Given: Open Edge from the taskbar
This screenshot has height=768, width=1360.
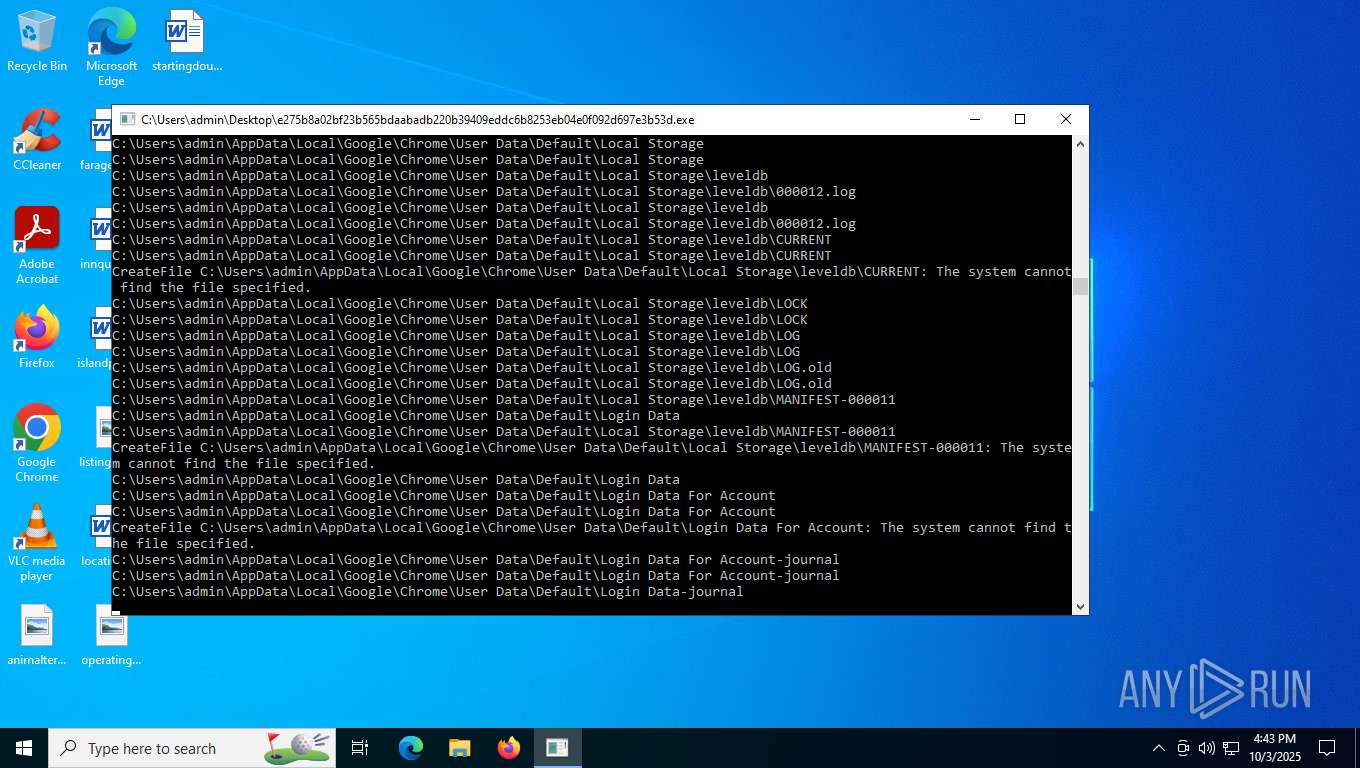Looking at the screenshot, I should click(x=411, y=748).
